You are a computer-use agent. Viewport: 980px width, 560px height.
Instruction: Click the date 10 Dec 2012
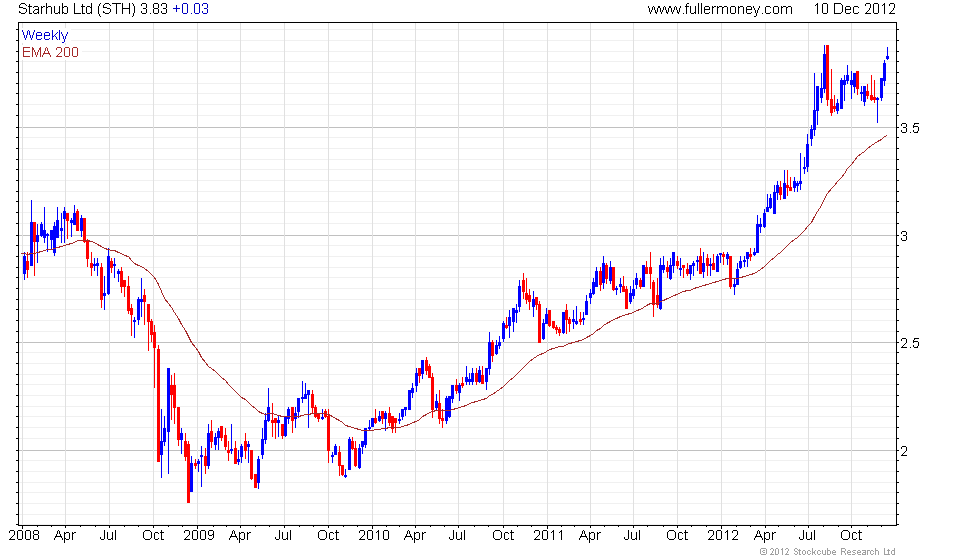click(x=854, y=9)
